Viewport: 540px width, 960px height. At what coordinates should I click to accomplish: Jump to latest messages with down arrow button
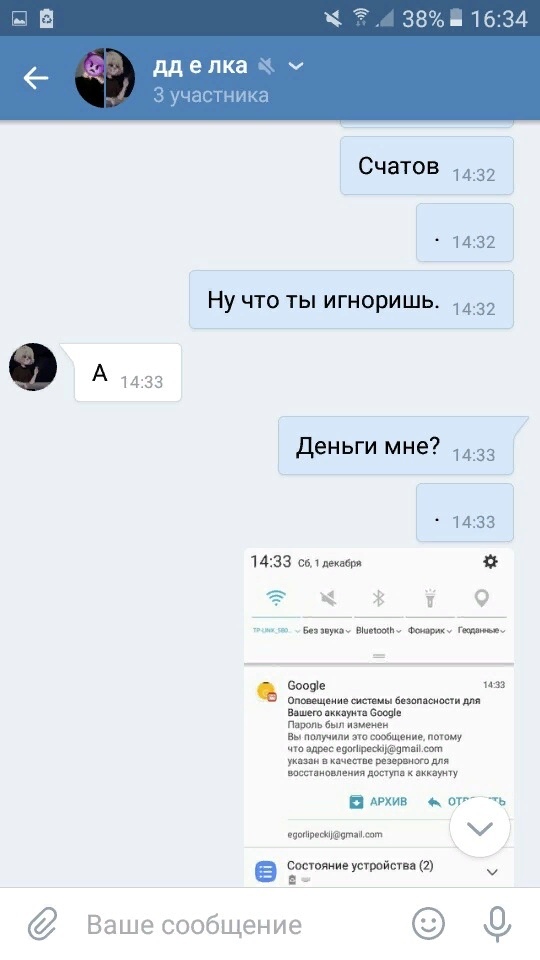point(480,828)
